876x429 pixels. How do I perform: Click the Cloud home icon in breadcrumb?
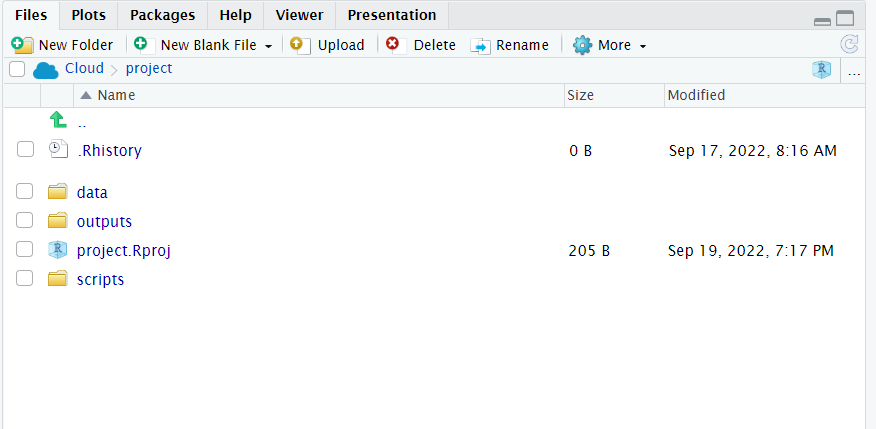[46, 69]
